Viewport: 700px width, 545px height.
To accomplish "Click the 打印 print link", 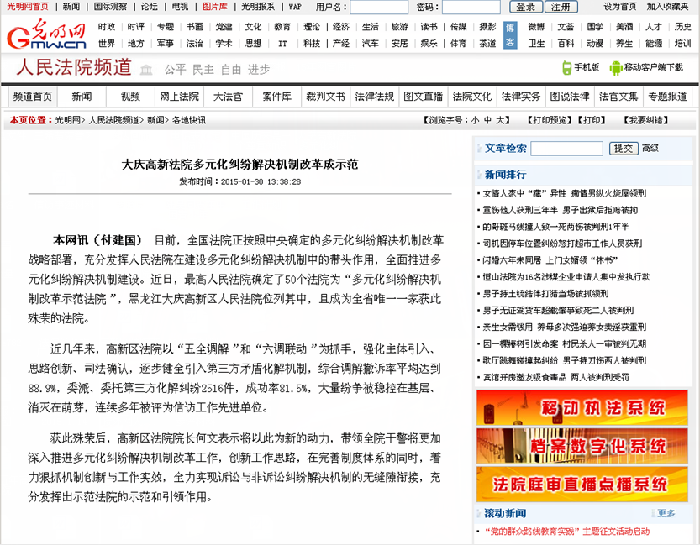I will coord(592,120).
